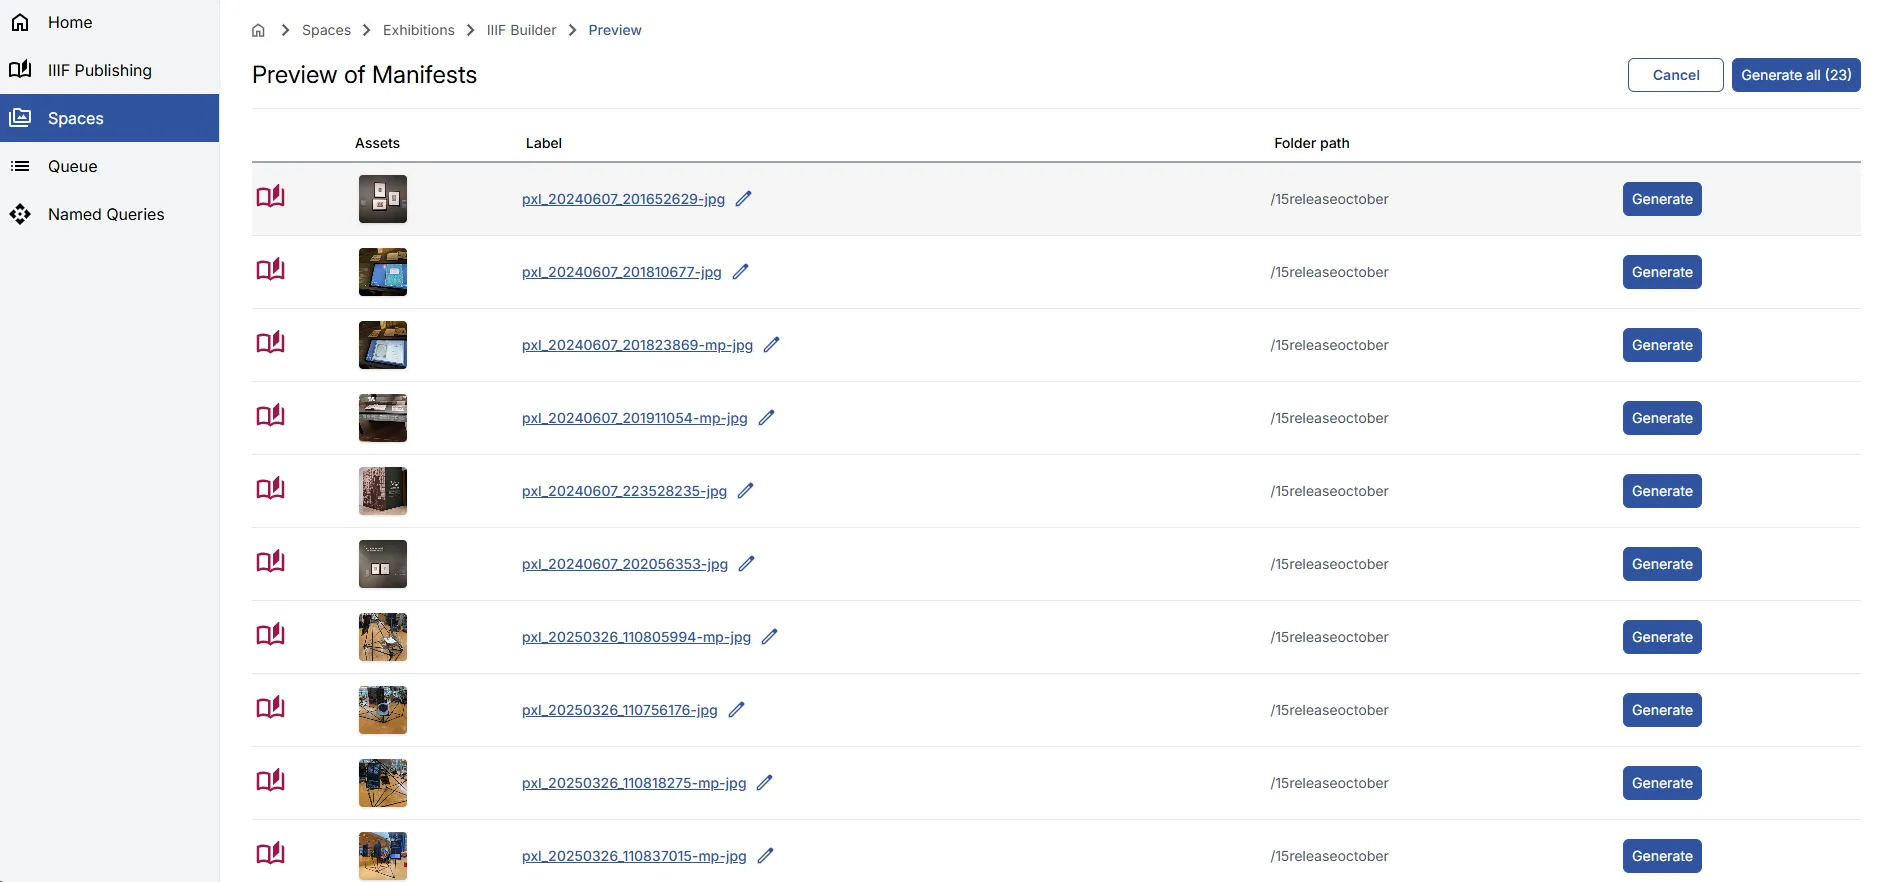Go to IIIF Builder breadcrumb link
This screenshot has height=882, width=1892.
(x=521, y=30)
